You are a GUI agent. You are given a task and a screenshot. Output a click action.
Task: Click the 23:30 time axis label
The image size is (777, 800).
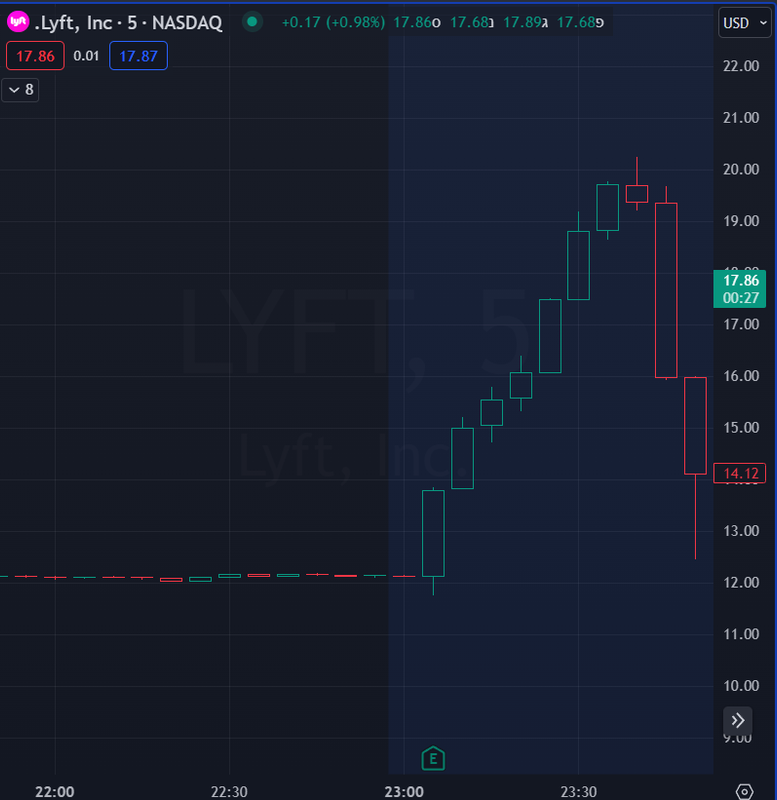(579, 791)
